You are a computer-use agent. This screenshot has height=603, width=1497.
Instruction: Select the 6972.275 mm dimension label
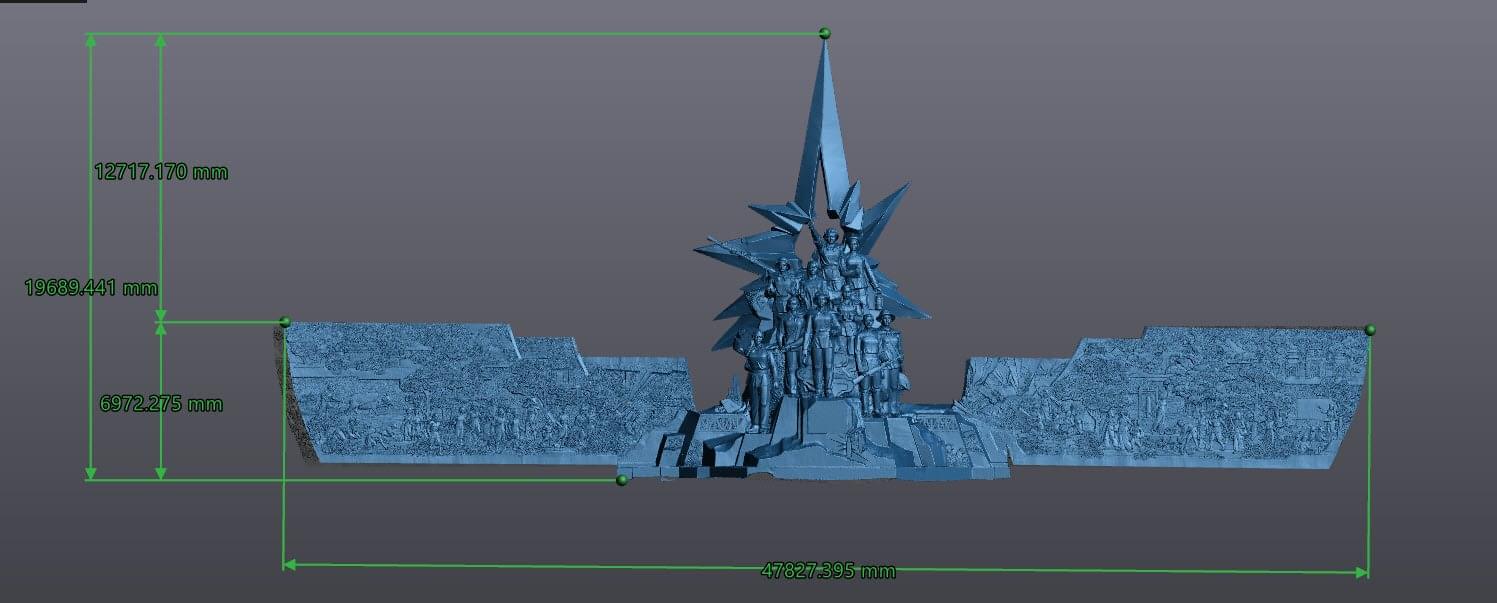(161, 404)
